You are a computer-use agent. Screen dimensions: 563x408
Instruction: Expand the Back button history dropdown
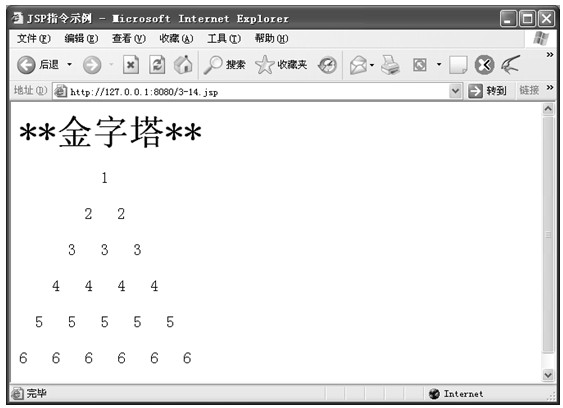69,65
